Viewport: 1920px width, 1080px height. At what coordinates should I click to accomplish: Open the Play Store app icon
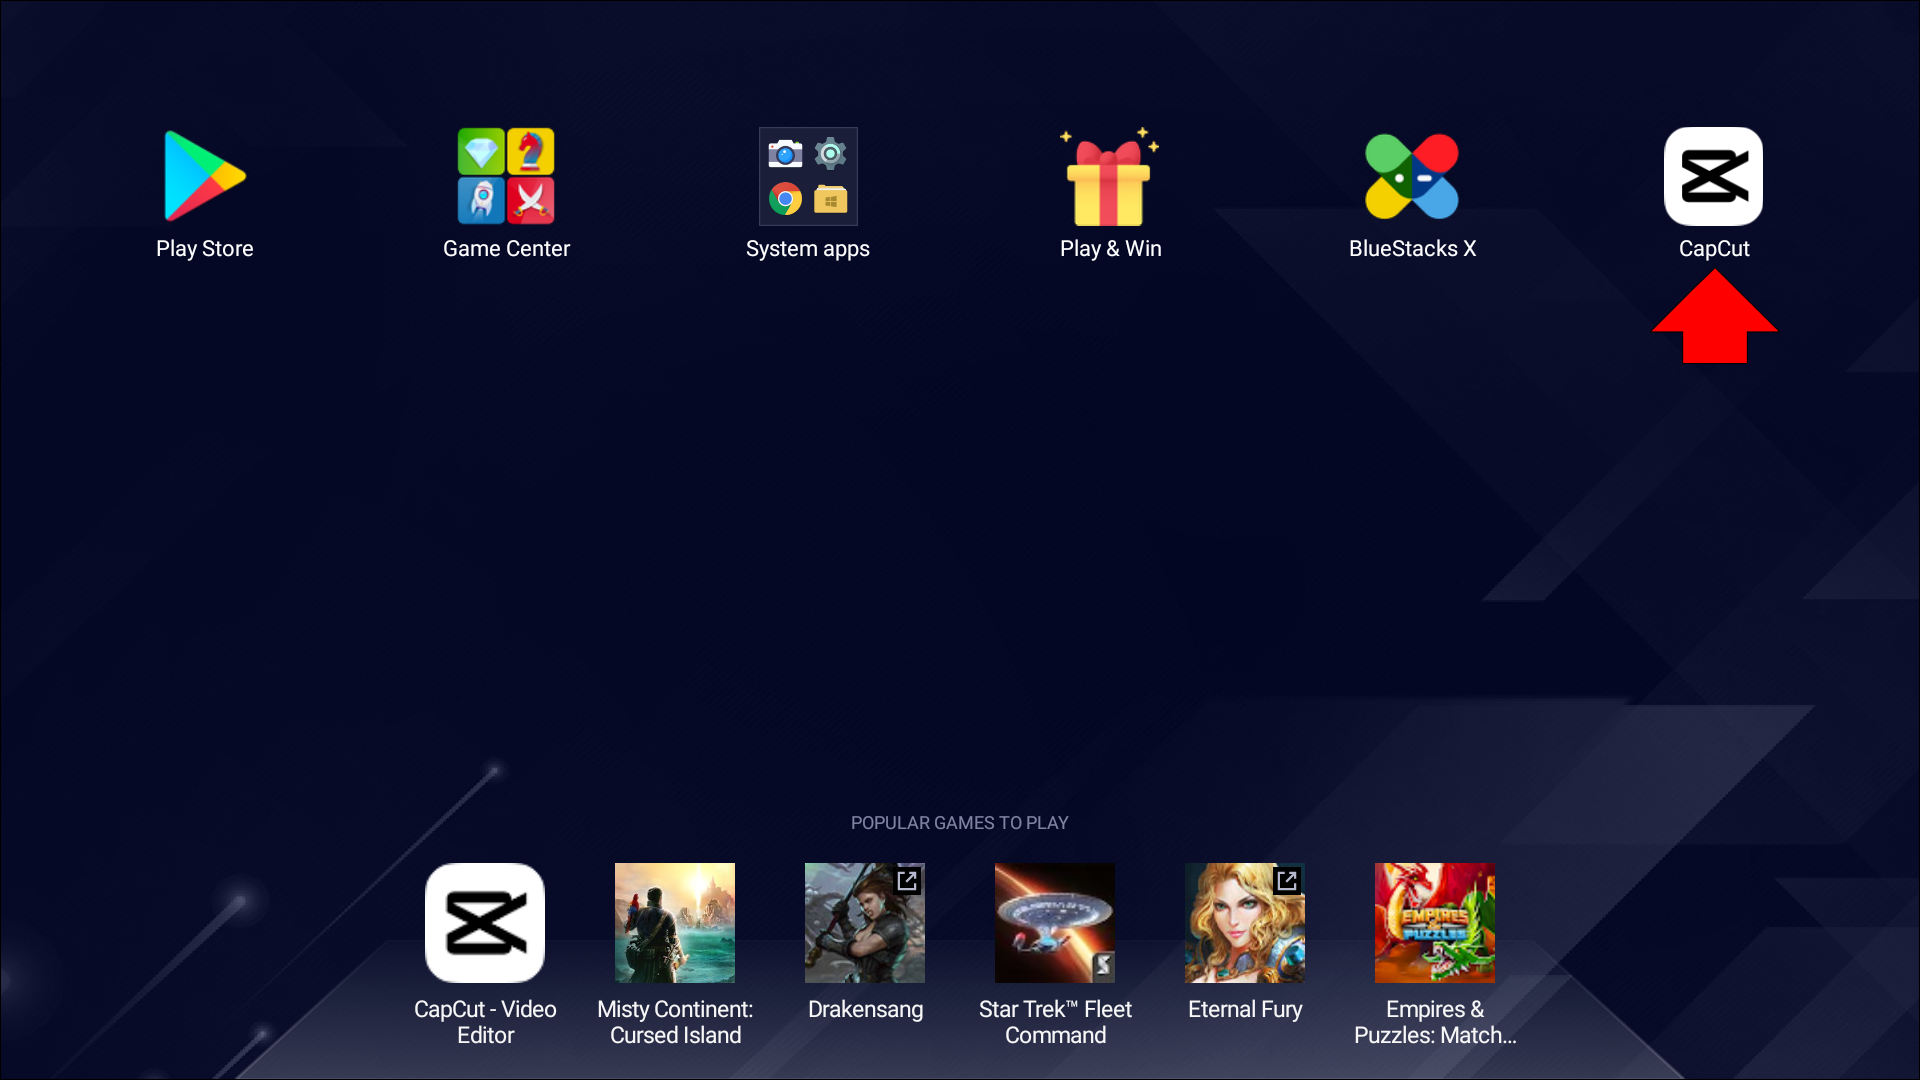point(204,176)
